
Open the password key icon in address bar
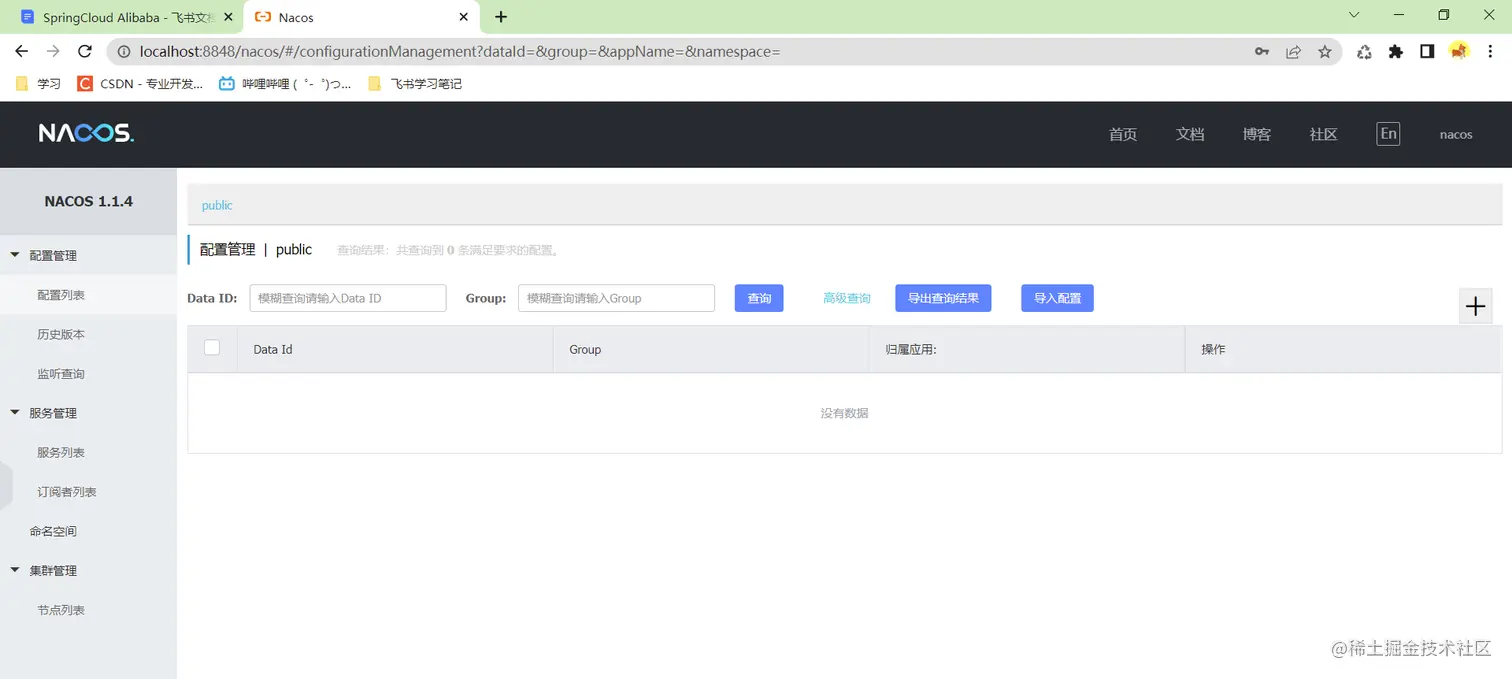click(x=1262, y=52)
